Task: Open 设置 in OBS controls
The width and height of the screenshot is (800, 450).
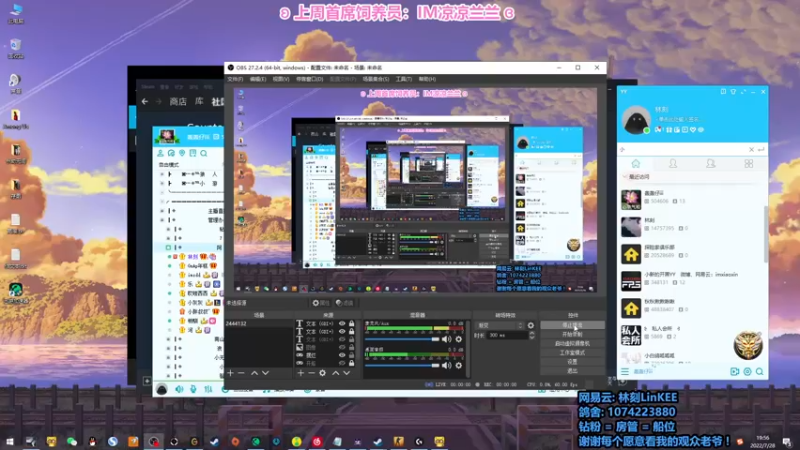Action: tap(572, 362)
